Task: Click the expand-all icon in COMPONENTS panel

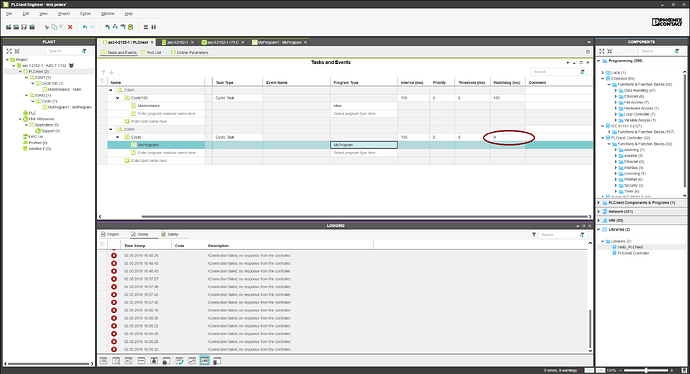Action: pos(602,51)
